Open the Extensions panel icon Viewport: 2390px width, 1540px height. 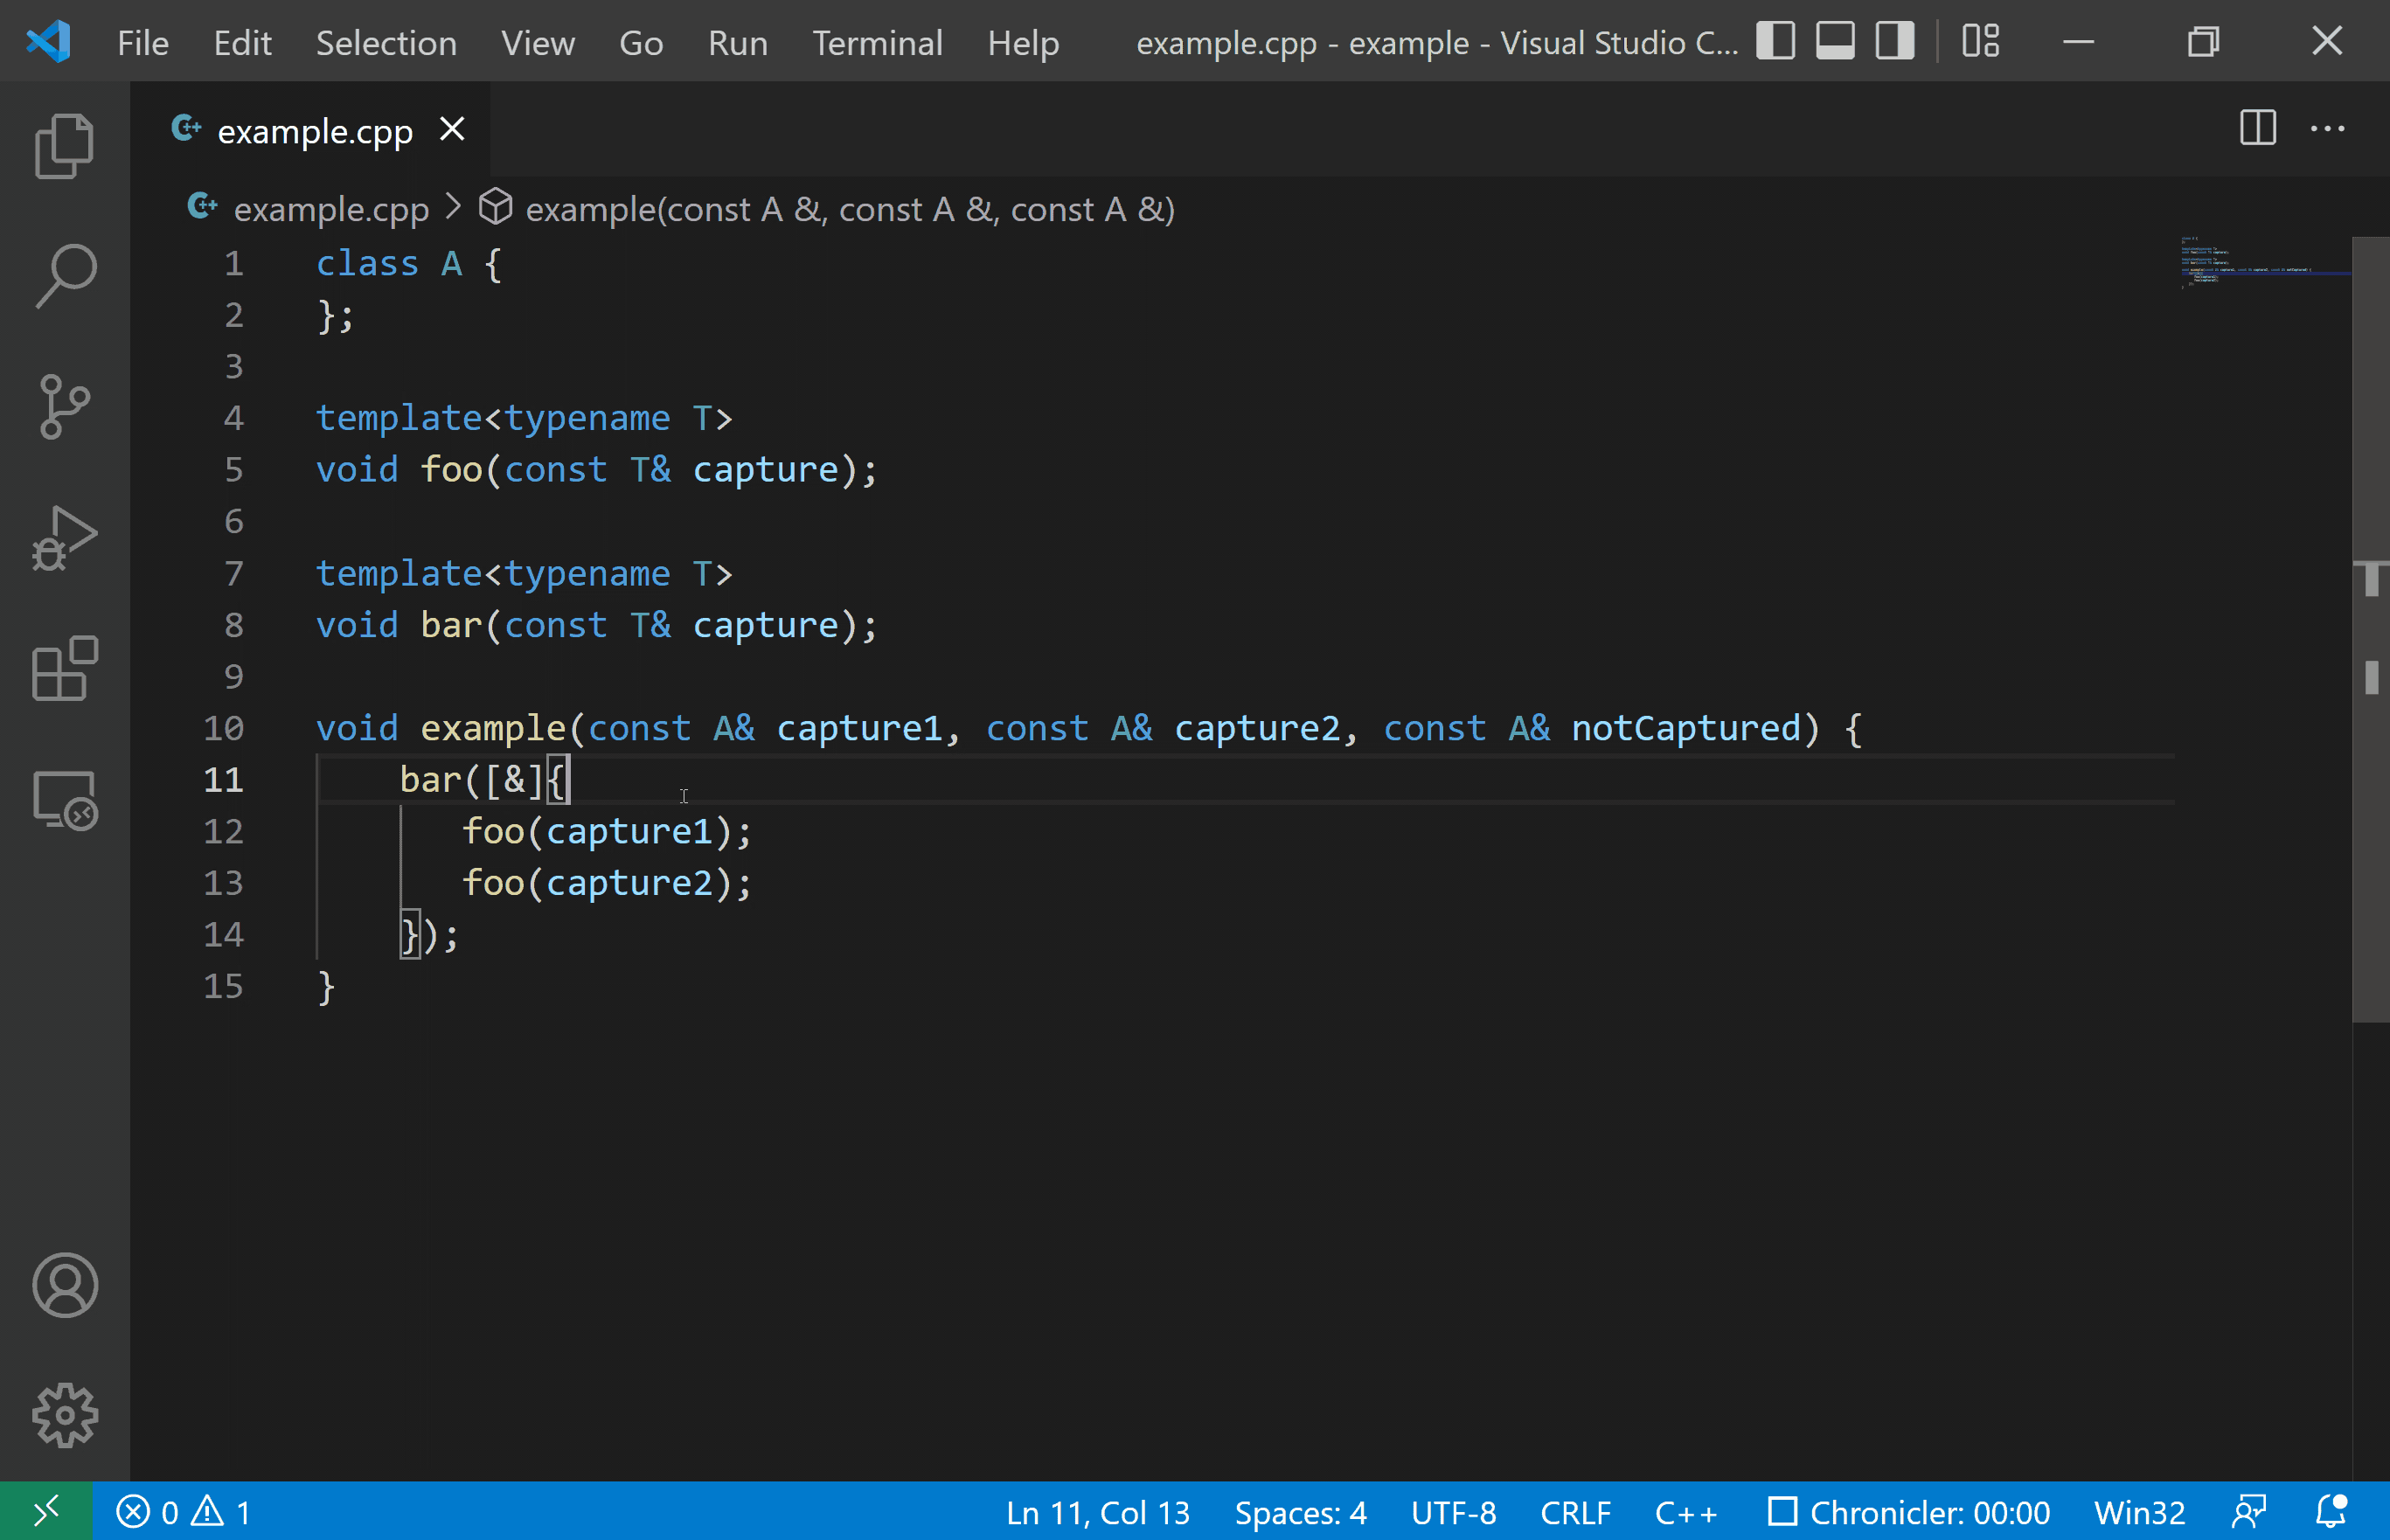coord(65,672)
